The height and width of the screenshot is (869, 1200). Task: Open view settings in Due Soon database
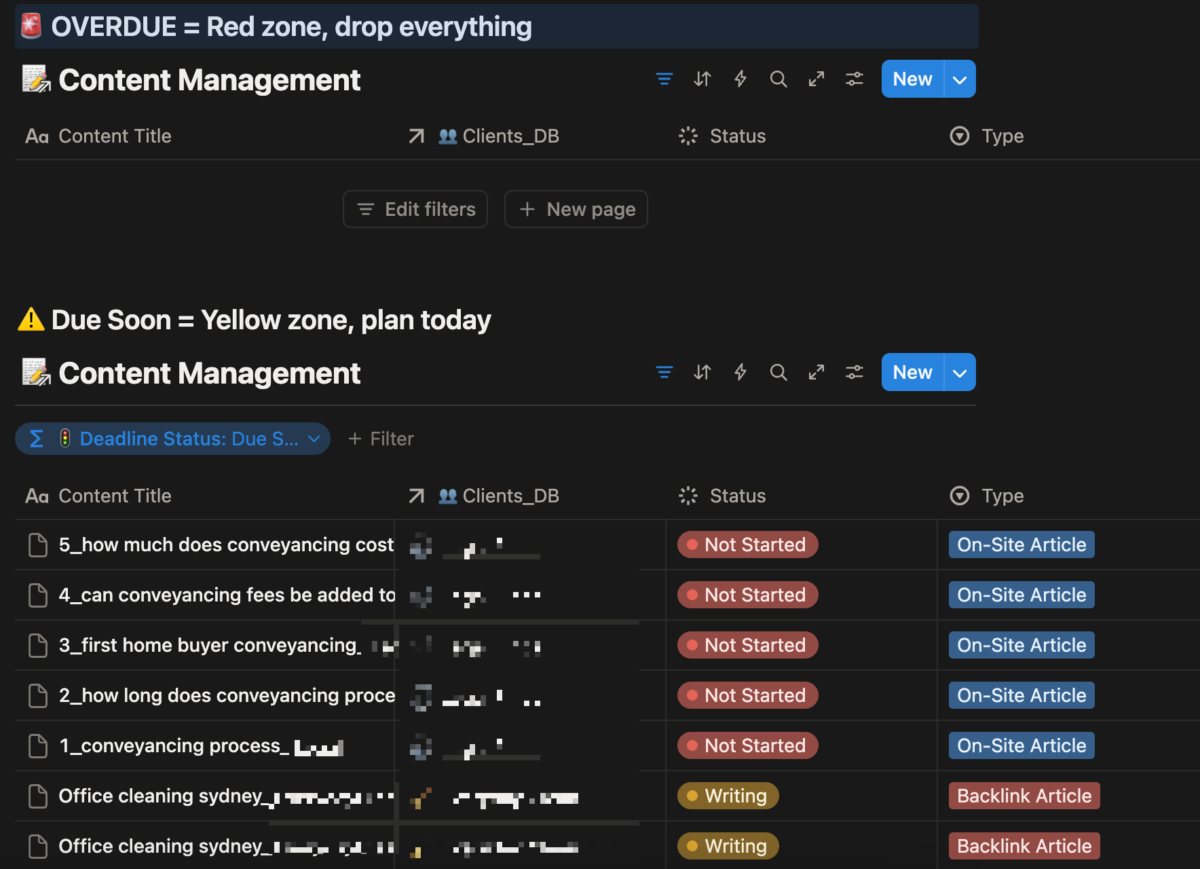[x=854, y=373]
